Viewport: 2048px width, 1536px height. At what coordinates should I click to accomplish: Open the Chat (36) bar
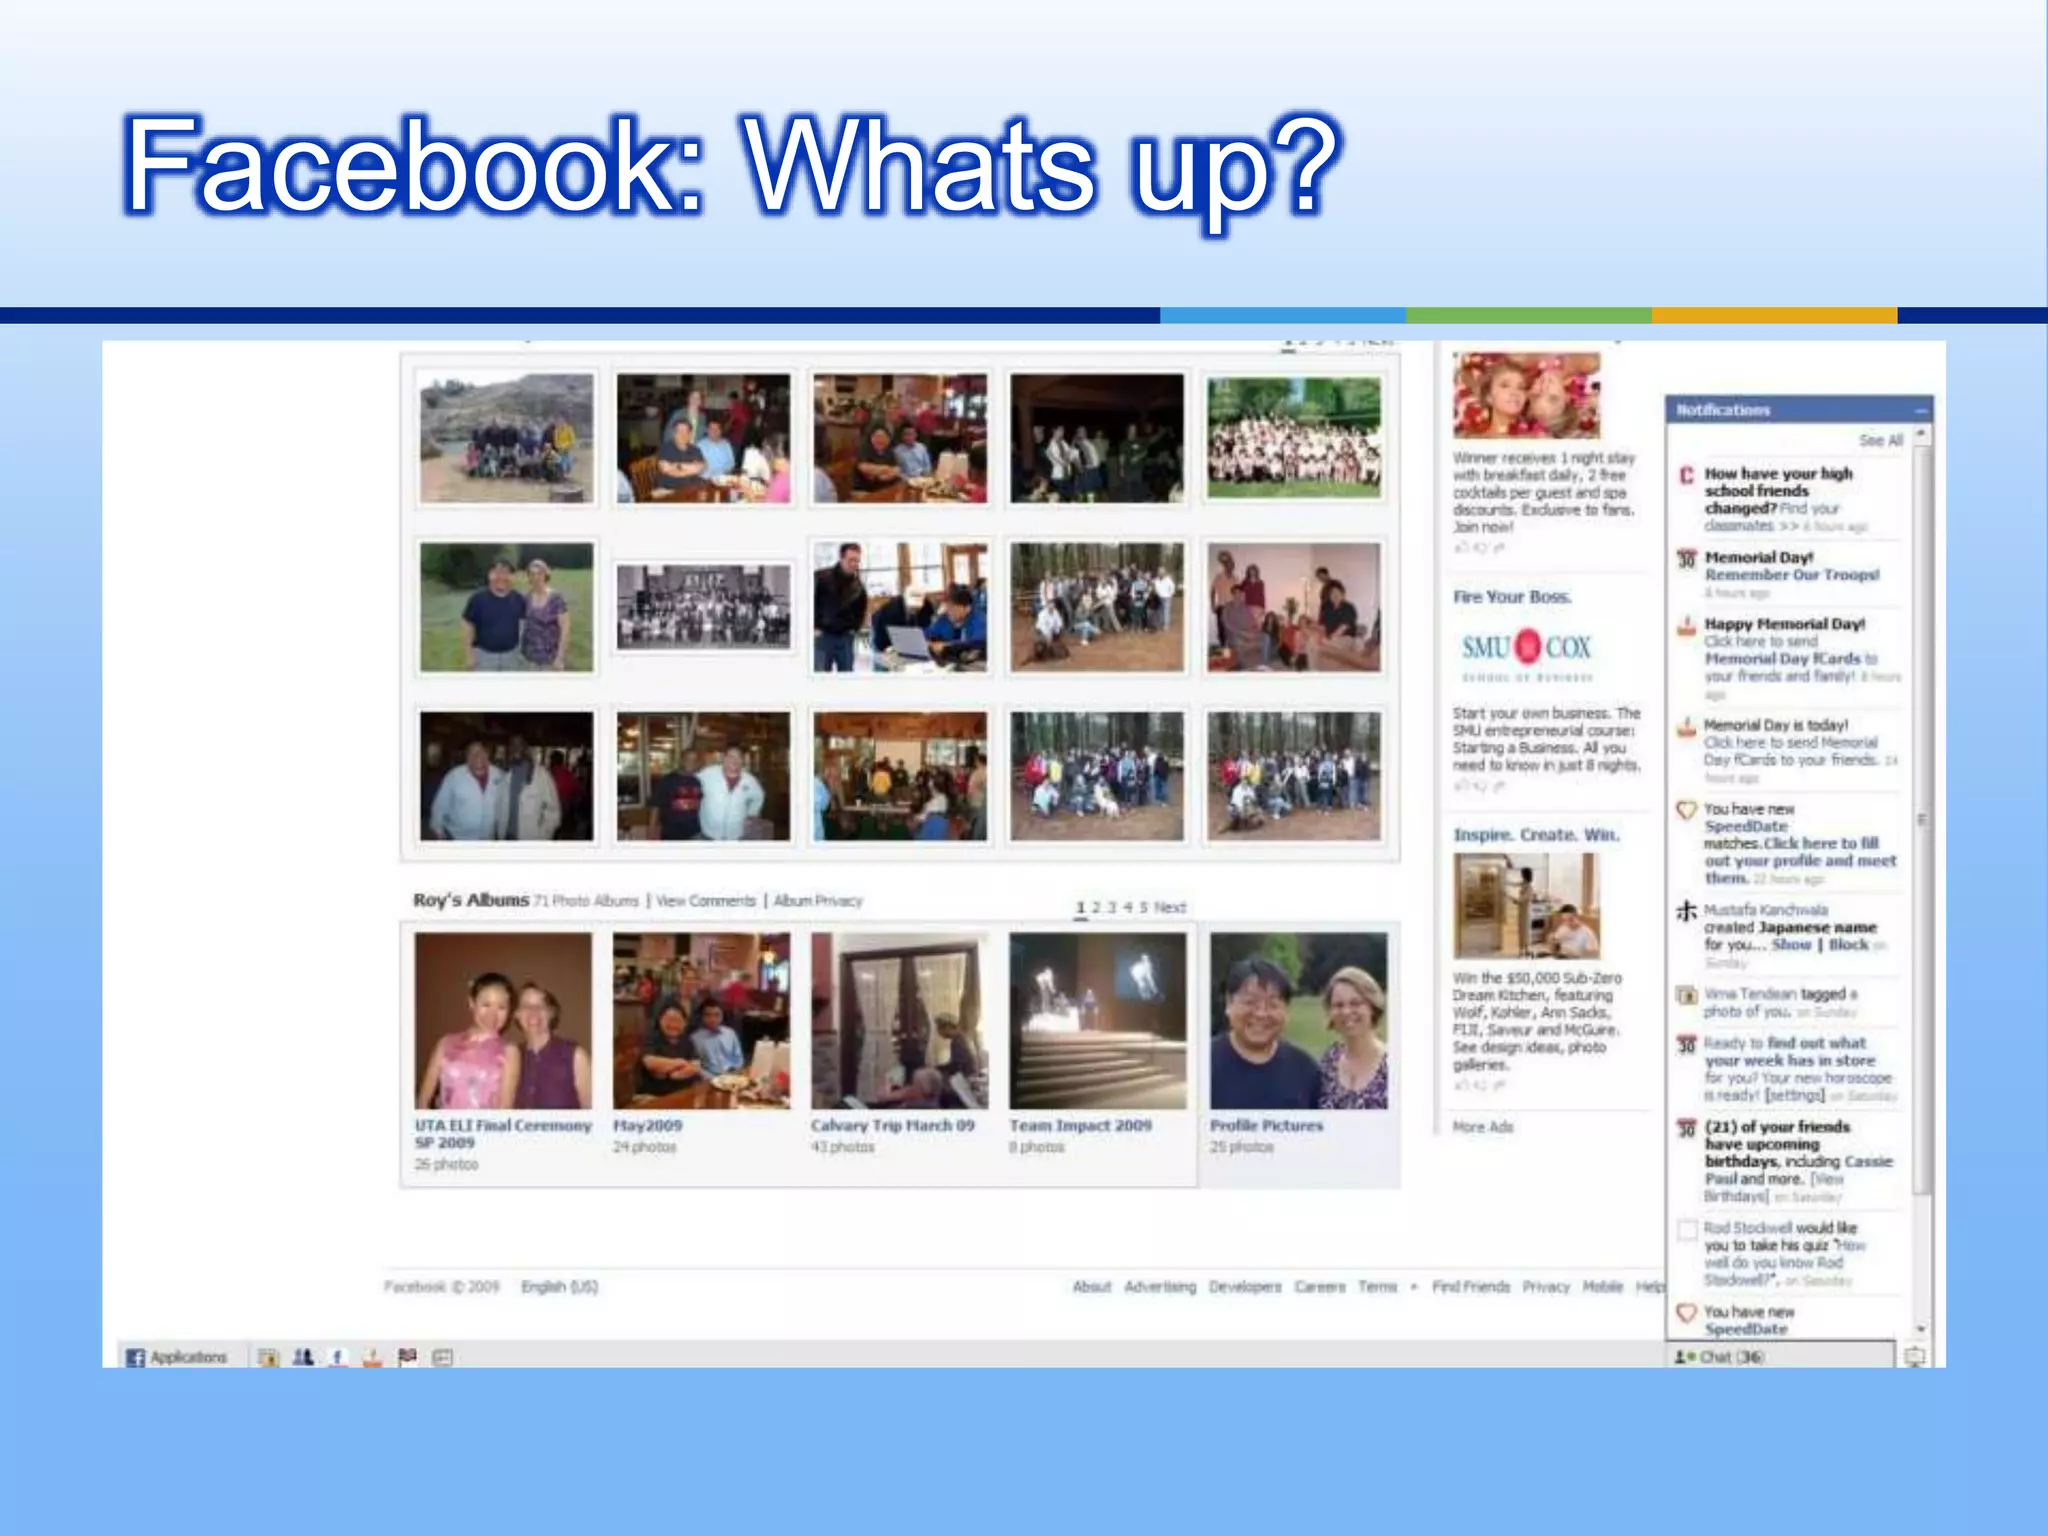pyautogui.click(x=1779, y=1356)
